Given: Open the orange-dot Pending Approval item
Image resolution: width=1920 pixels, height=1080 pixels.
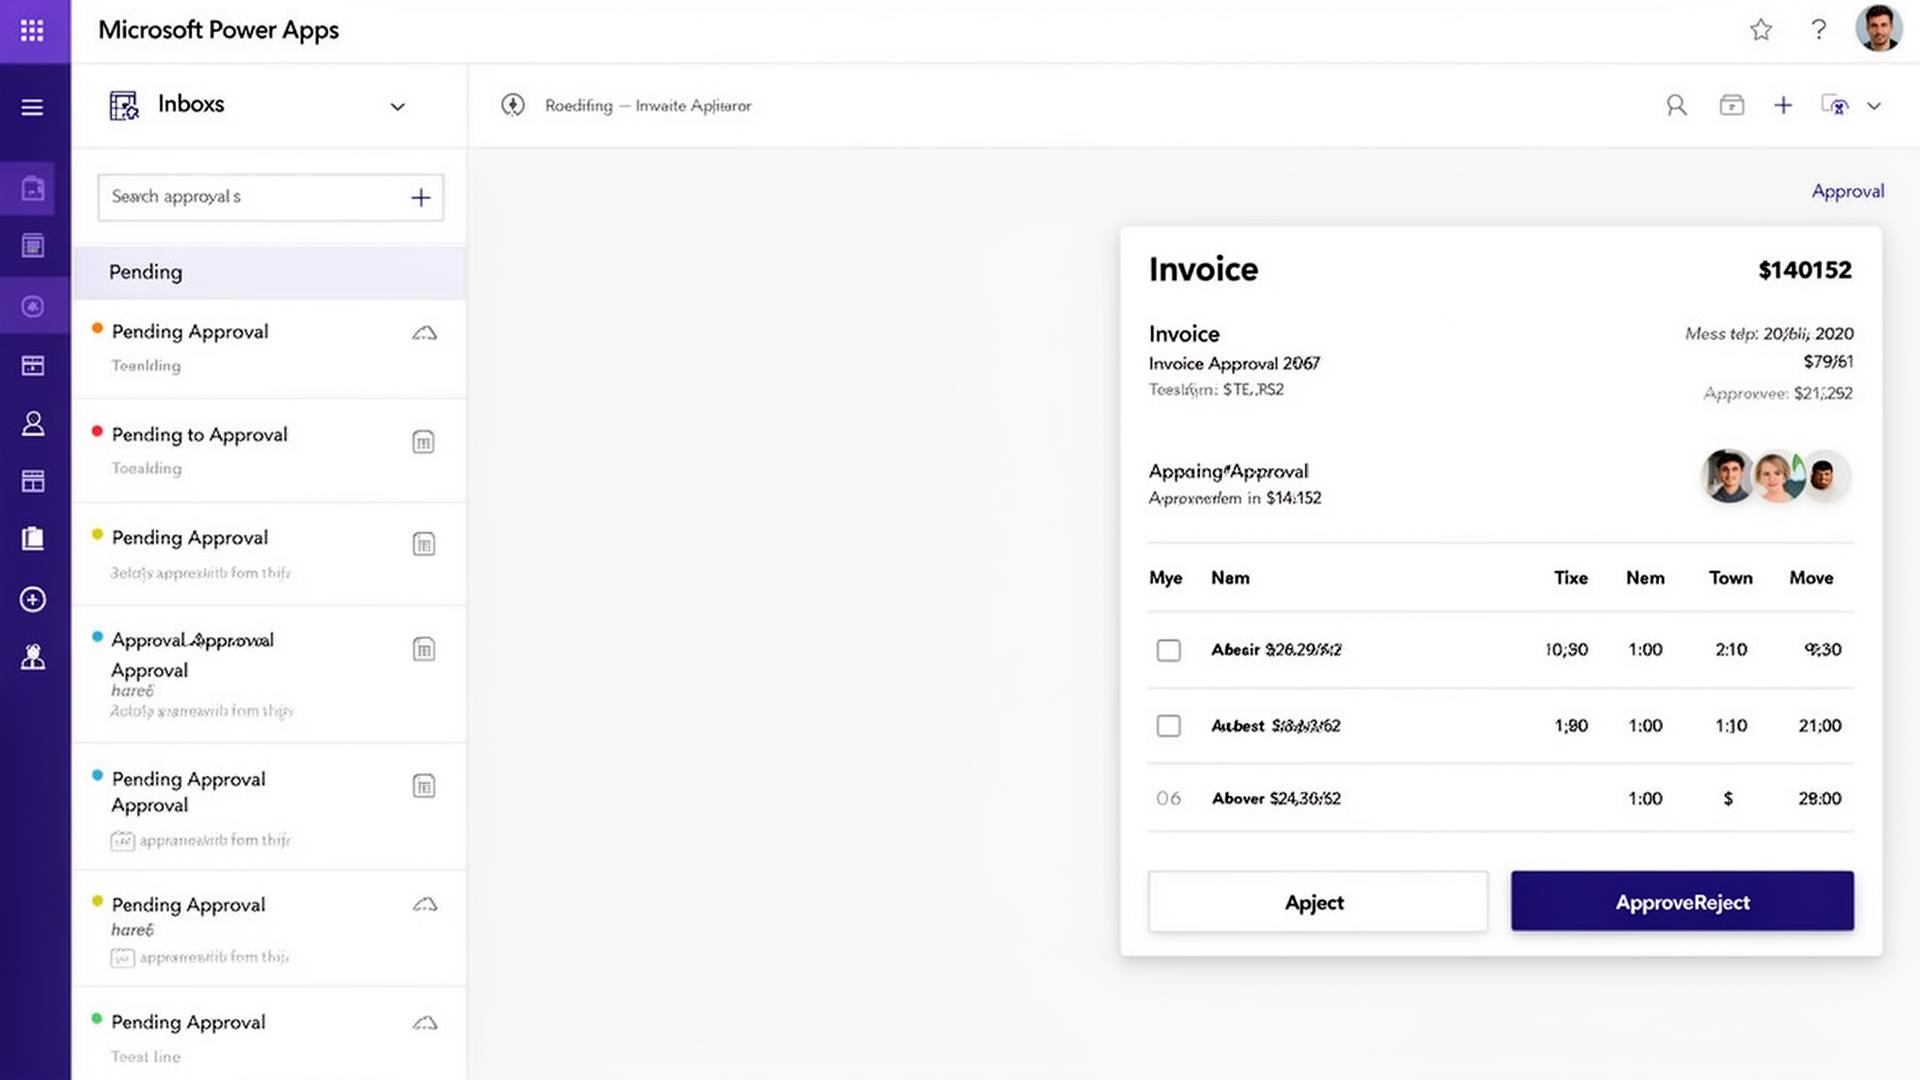Looking at the screenshot, I should coord(269,348).
